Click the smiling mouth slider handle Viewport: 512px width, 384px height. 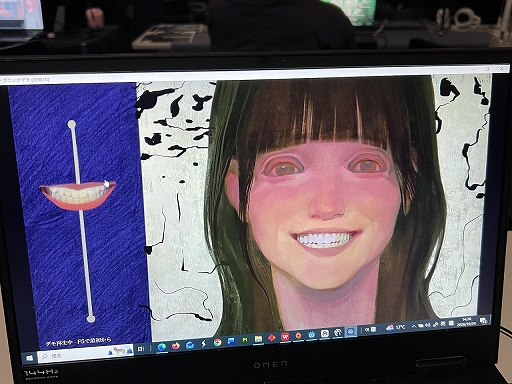[x=78, y=196]
